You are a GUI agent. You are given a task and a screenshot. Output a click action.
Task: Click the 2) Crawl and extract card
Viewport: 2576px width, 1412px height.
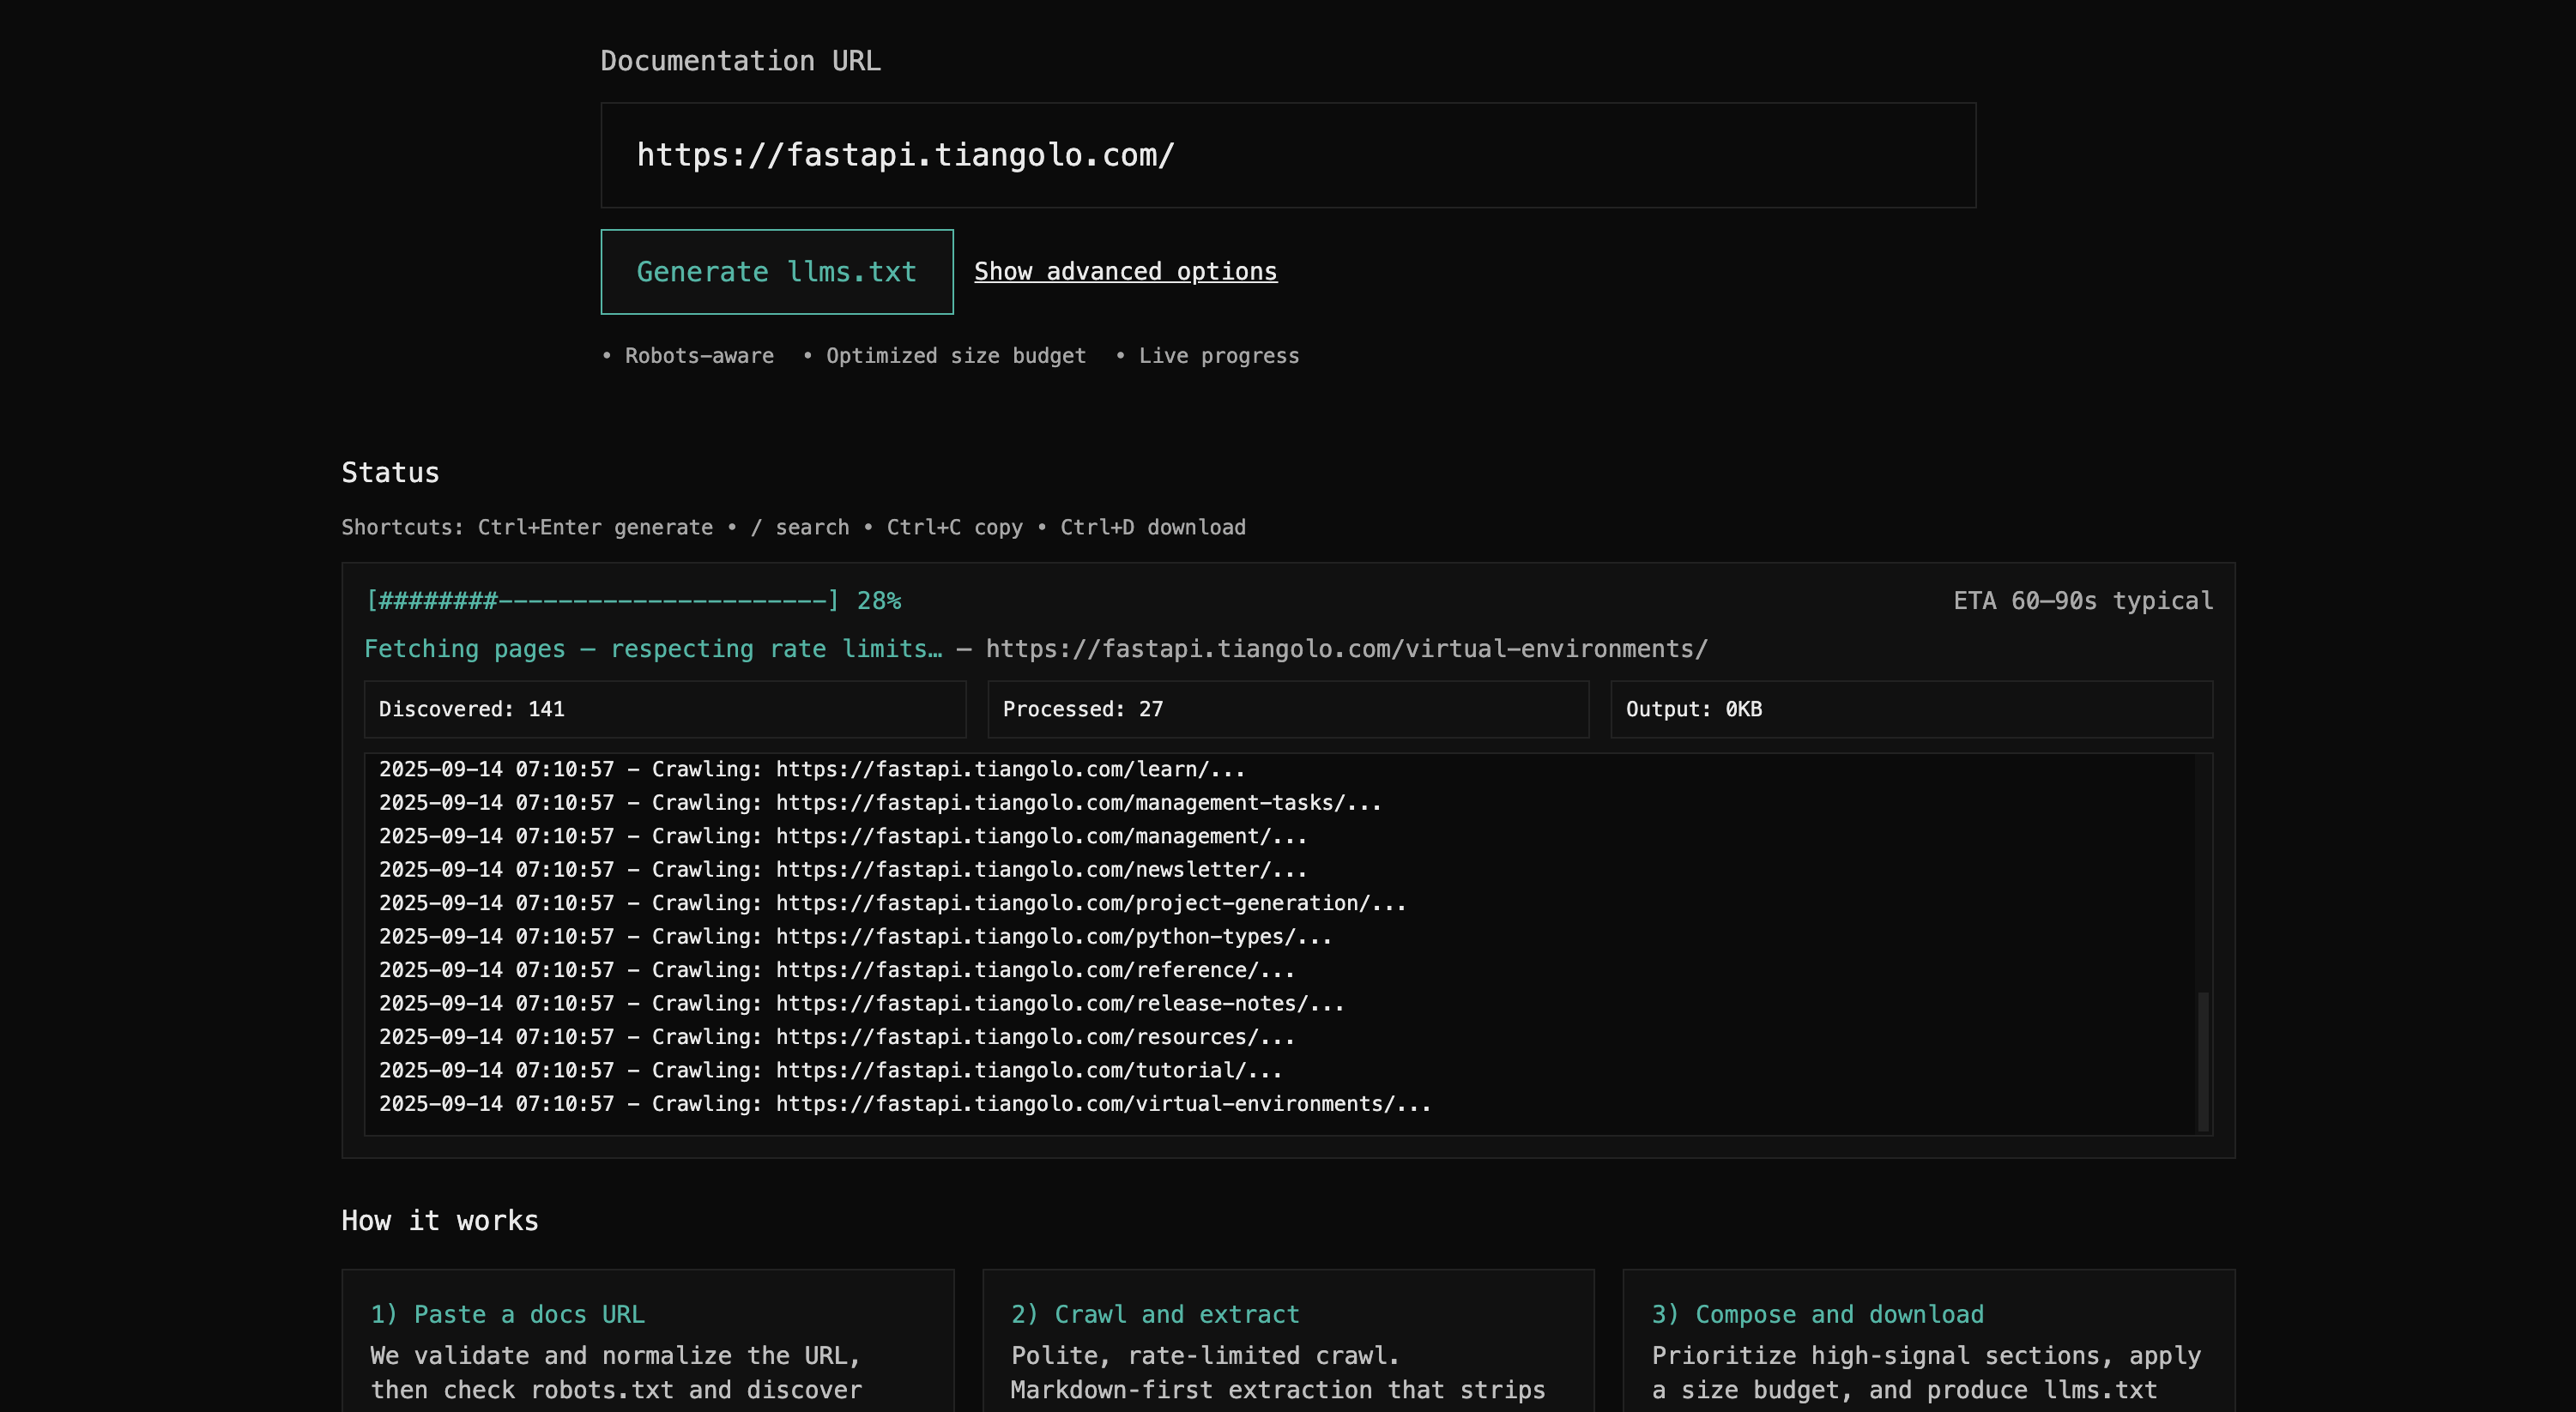tap(1288, 1341)
